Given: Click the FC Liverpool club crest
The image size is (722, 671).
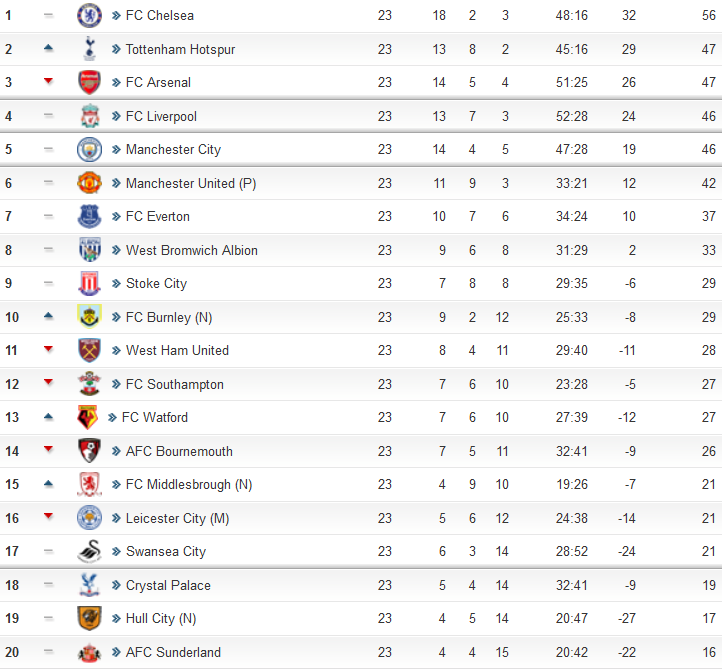Looking at the screenshot, I should click(x=89, y=116).
